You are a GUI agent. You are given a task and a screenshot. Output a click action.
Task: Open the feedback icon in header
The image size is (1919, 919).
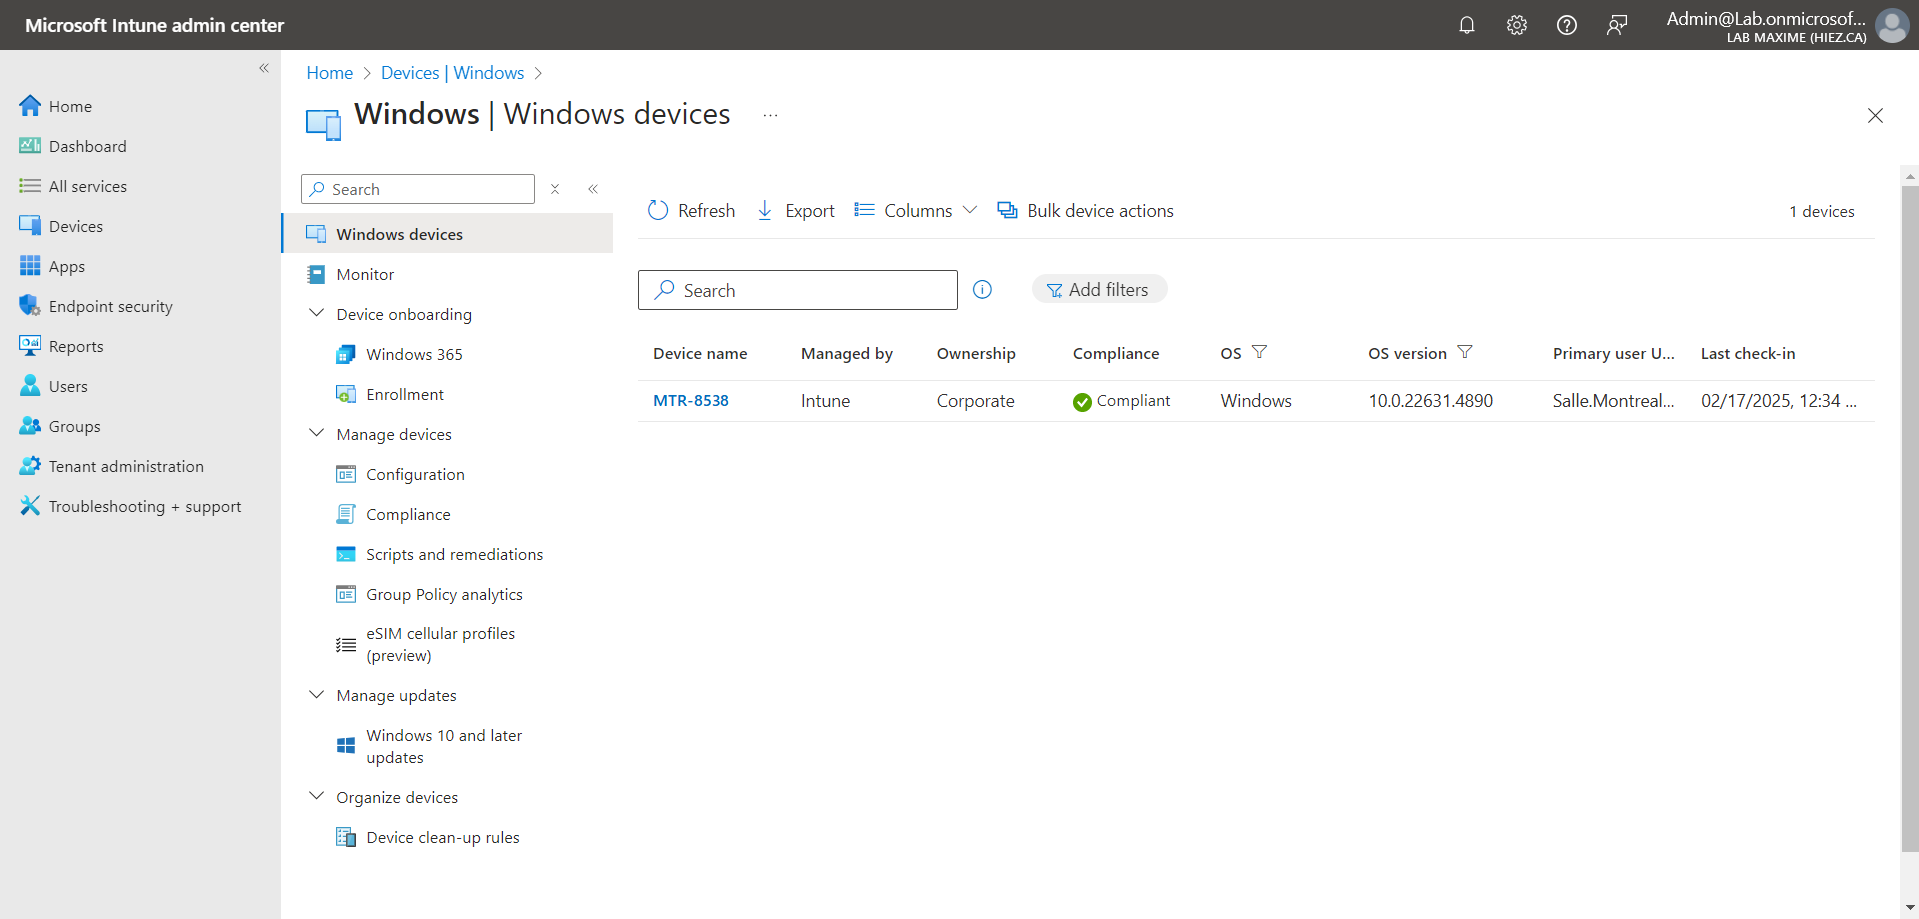coord(1616,25)
